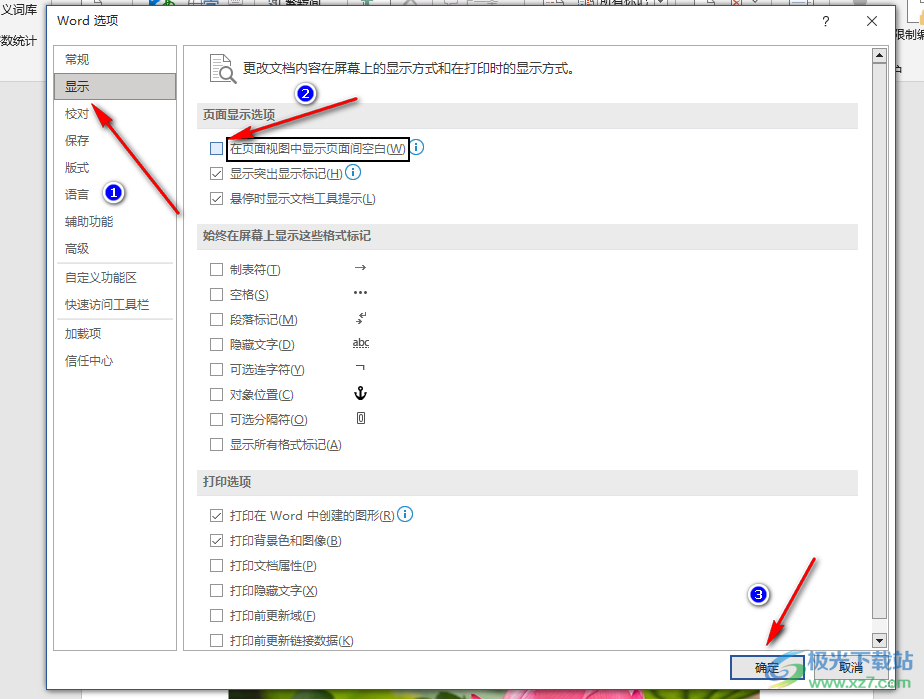
Task: Open the 辅助功能 options category
Action: (x=115, y=222)
